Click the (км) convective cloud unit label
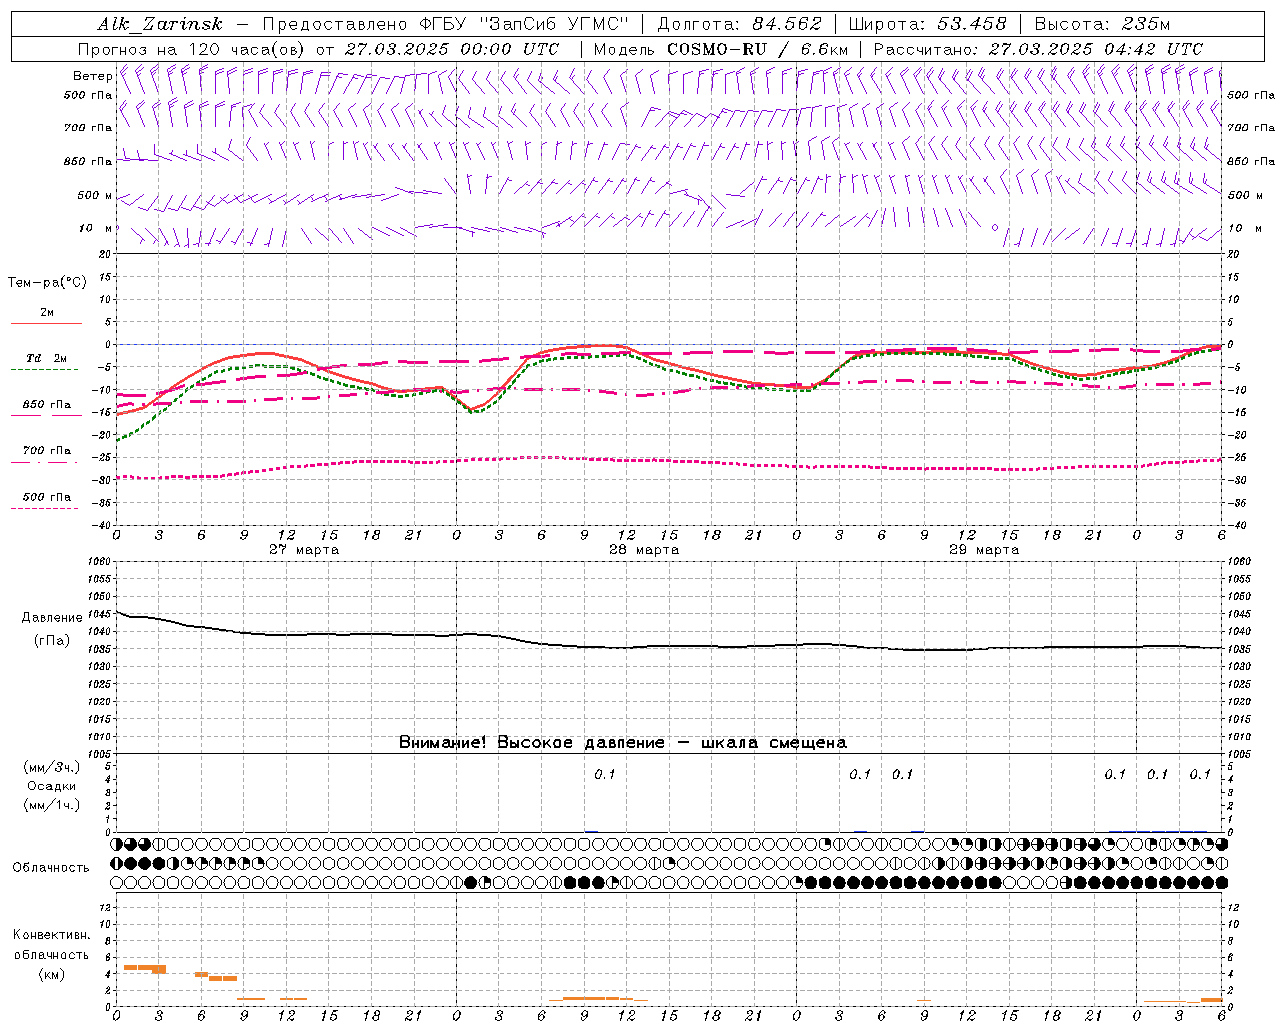 tap(51, 975)
